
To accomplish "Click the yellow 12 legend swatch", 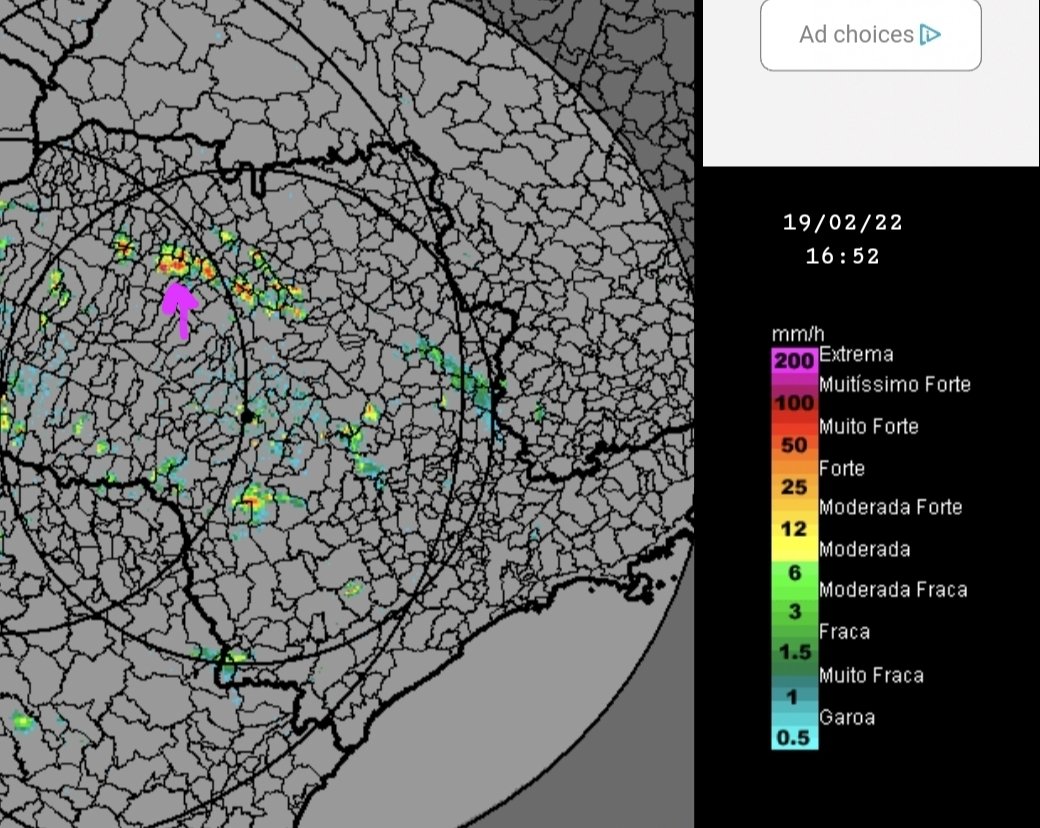I will [x=794, y=529].
